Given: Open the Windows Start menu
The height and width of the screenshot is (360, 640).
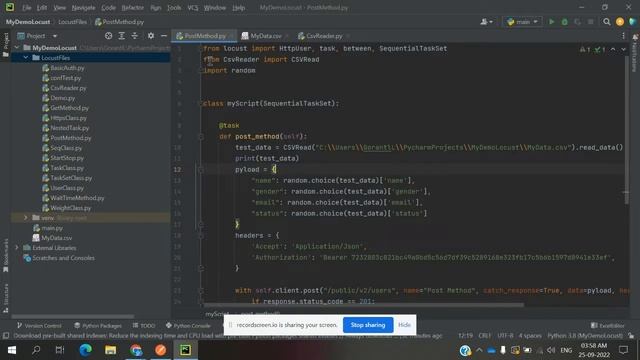Looking at the screenshot, I should click(x=12, y=350).
